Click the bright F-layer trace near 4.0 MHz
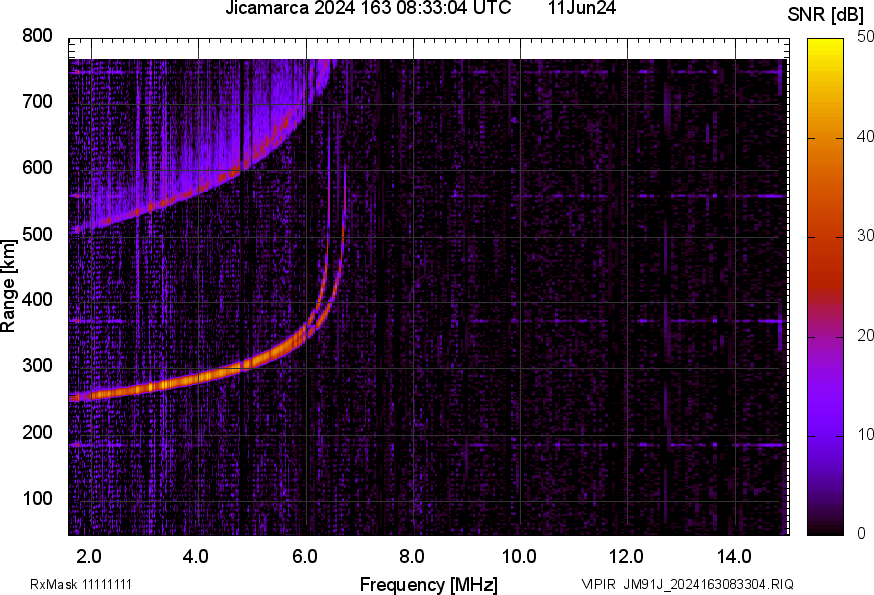 pos(198,379)
